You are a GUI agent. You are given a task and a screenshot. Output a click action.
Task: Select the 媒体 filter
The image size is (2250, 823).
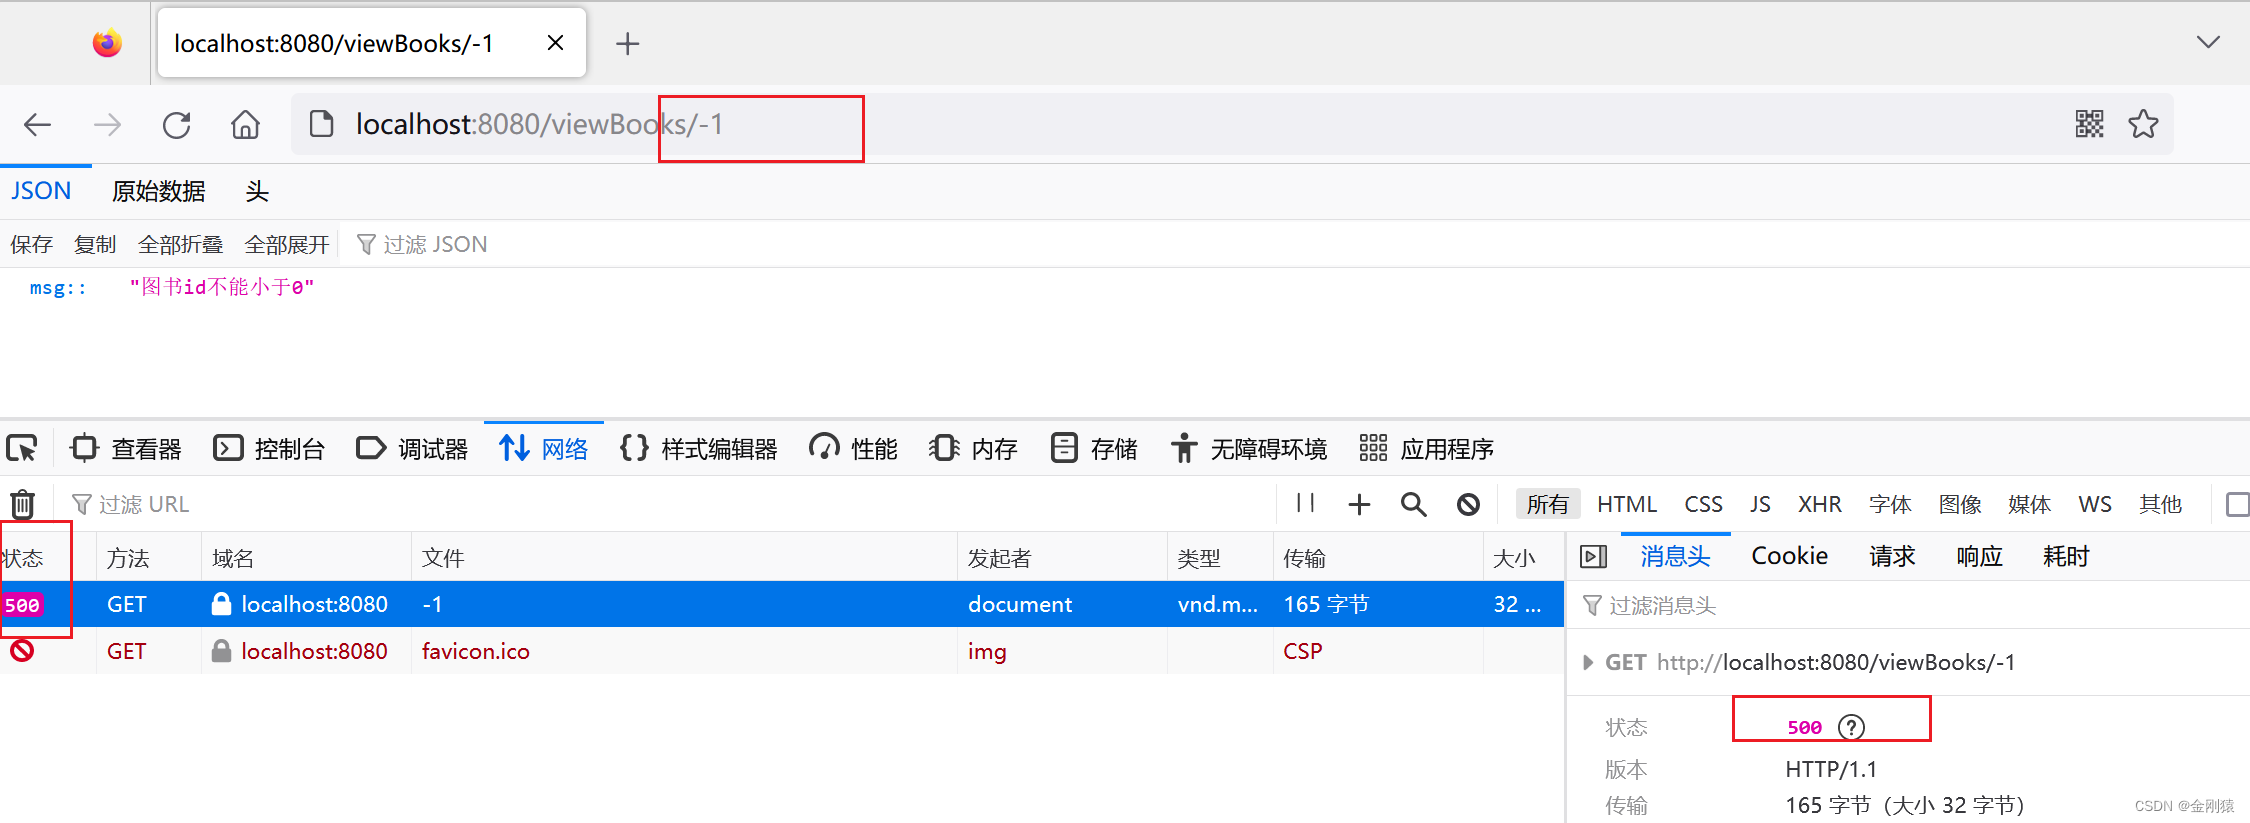(x=2029, y=504)
